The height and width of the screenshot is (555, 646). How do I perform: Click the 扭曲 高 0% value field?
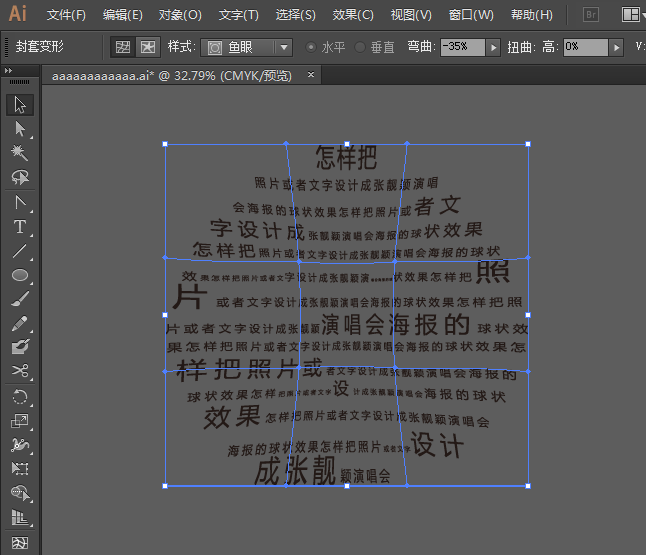tap(585, 47)
